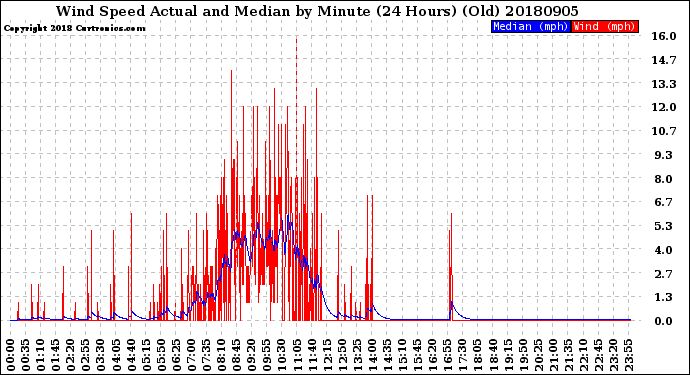The width and height of the screenshot is (690, 375).
Task: Click the 06:25 time axis label
Action: point(176,355)
